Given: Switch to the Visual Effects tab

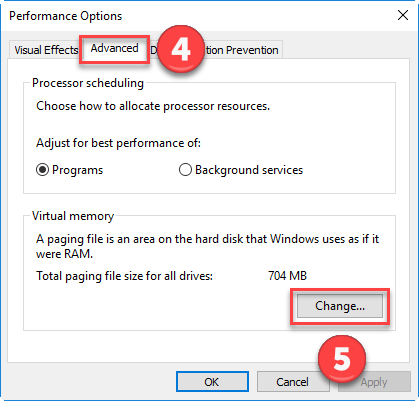Looking at the screenshot, I should pyautogui.click(x=45, y=50).
